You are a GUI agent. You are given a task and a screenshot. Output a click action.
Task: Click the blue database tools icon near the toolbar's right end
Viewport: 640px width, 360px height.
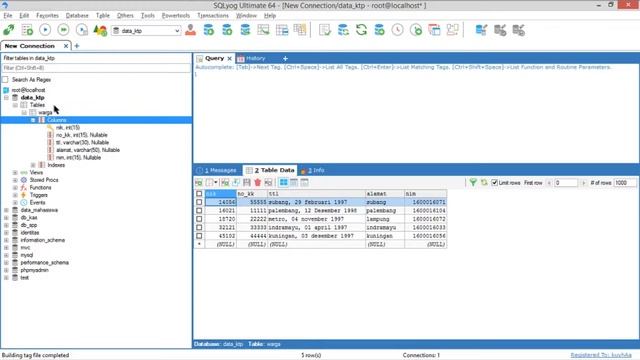coord(481,30)
